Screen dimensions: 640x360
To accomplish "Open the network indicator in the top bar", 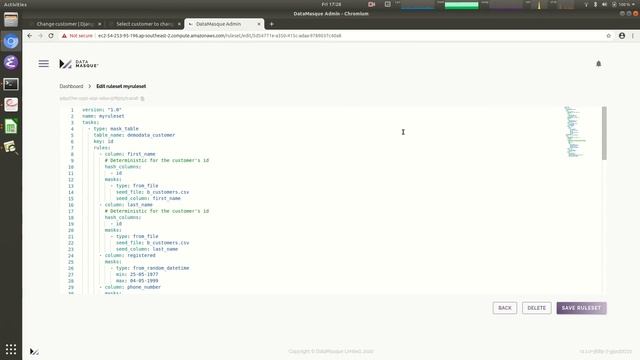I will 586,4.
